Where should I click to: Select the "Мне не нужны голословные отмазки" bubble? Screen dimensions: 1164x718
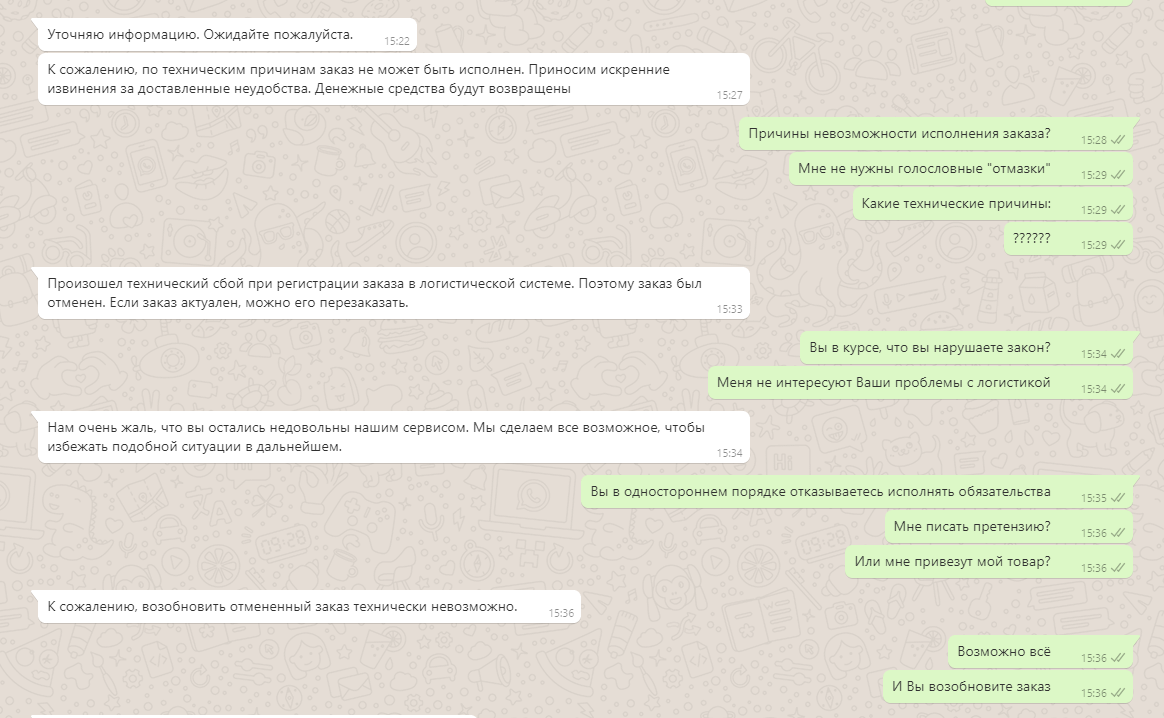tap(961, 169)
